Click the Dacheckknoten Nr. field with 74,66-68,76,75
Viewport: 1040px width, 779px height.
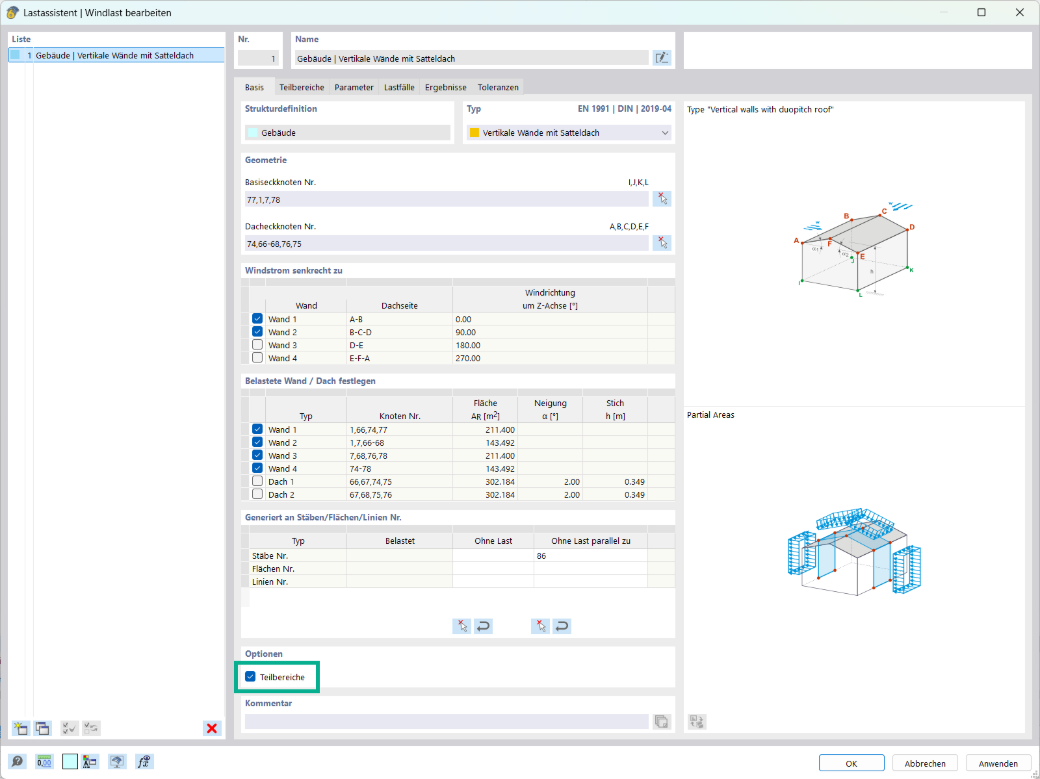(446, 244)
